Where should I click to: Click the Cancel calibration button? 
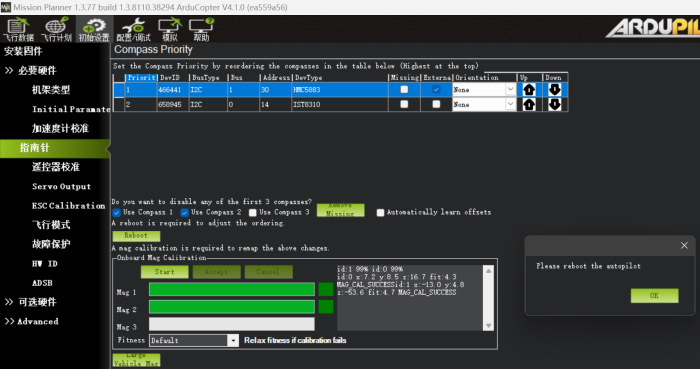(x=268, y=272)
